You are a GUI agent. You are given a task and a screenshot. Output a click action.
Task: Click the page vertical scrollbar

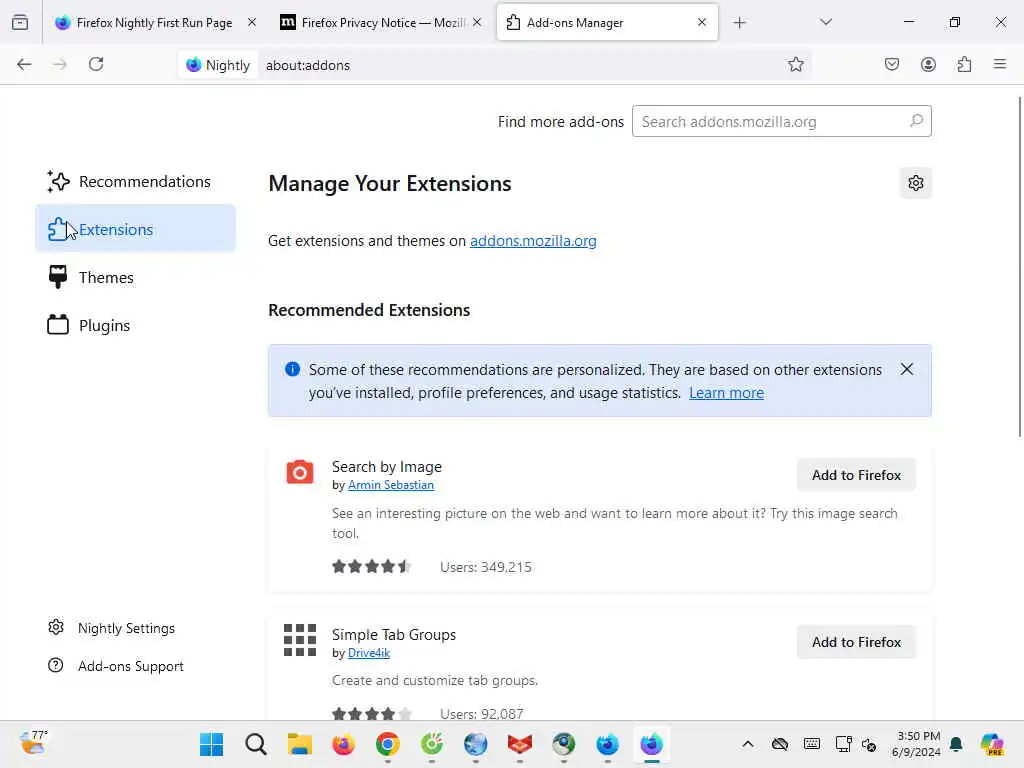coord(1019,268)
